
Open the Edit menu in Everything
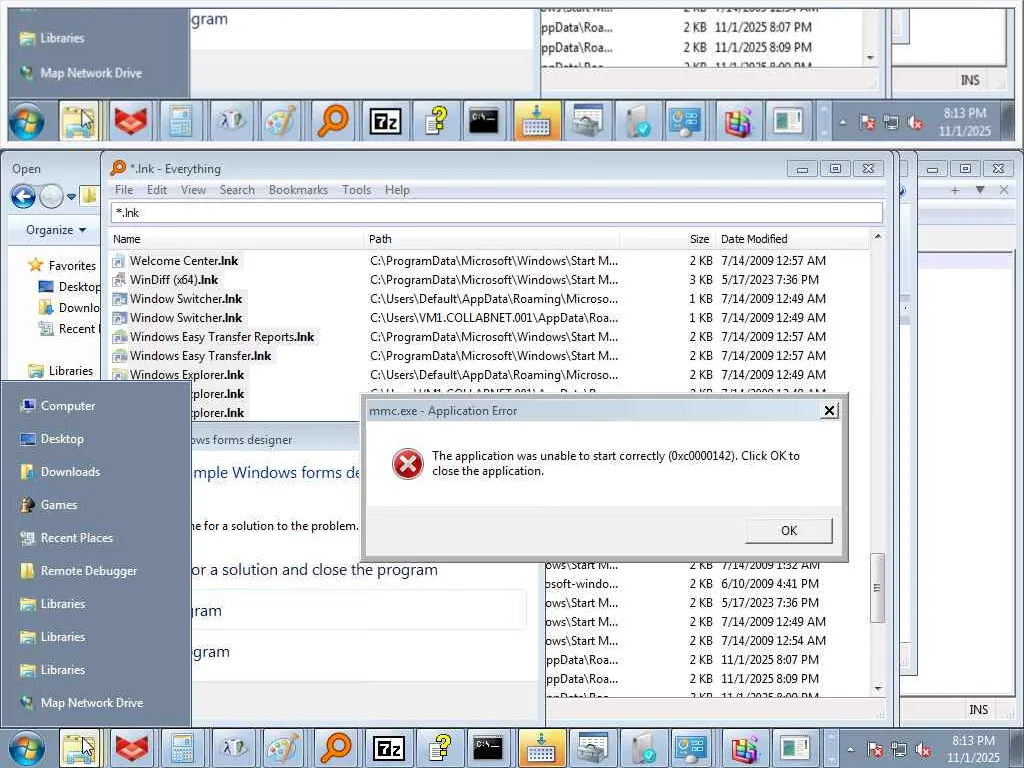(157, 190)
